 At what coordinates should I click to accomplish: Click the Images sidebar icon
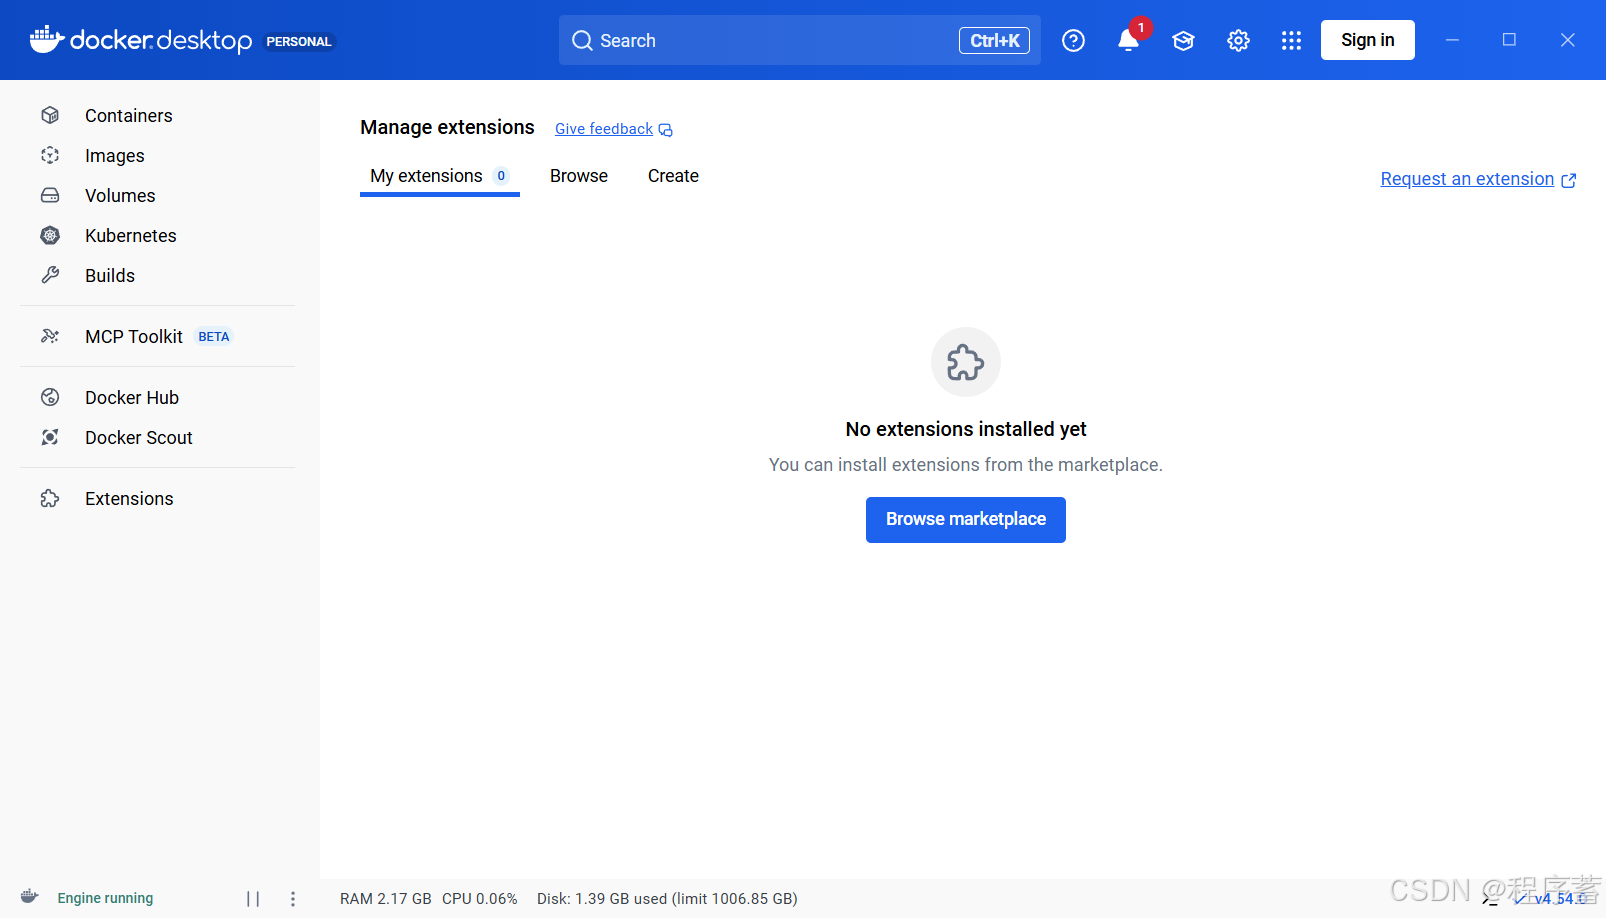tap(50, 155)
